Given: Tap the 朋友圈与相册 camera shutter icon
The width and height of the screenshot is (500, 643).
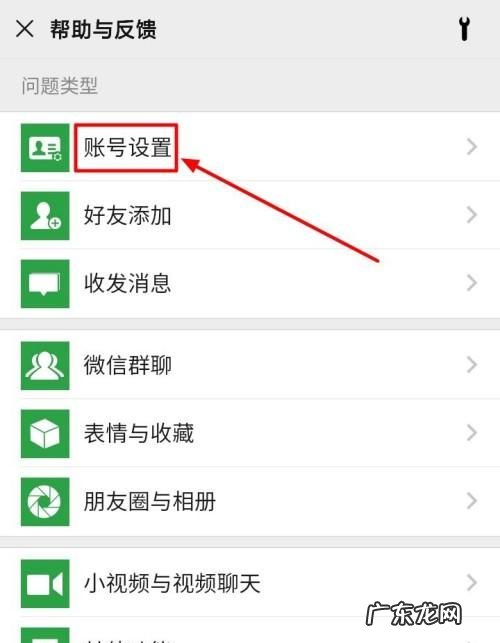Looking at the screenshot, I should pos(45,502).
